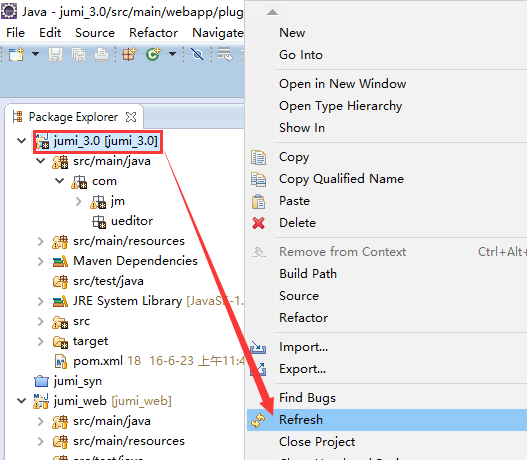Click the target folder icon
The width and height of the screenshot is (527, 460).
60,342
